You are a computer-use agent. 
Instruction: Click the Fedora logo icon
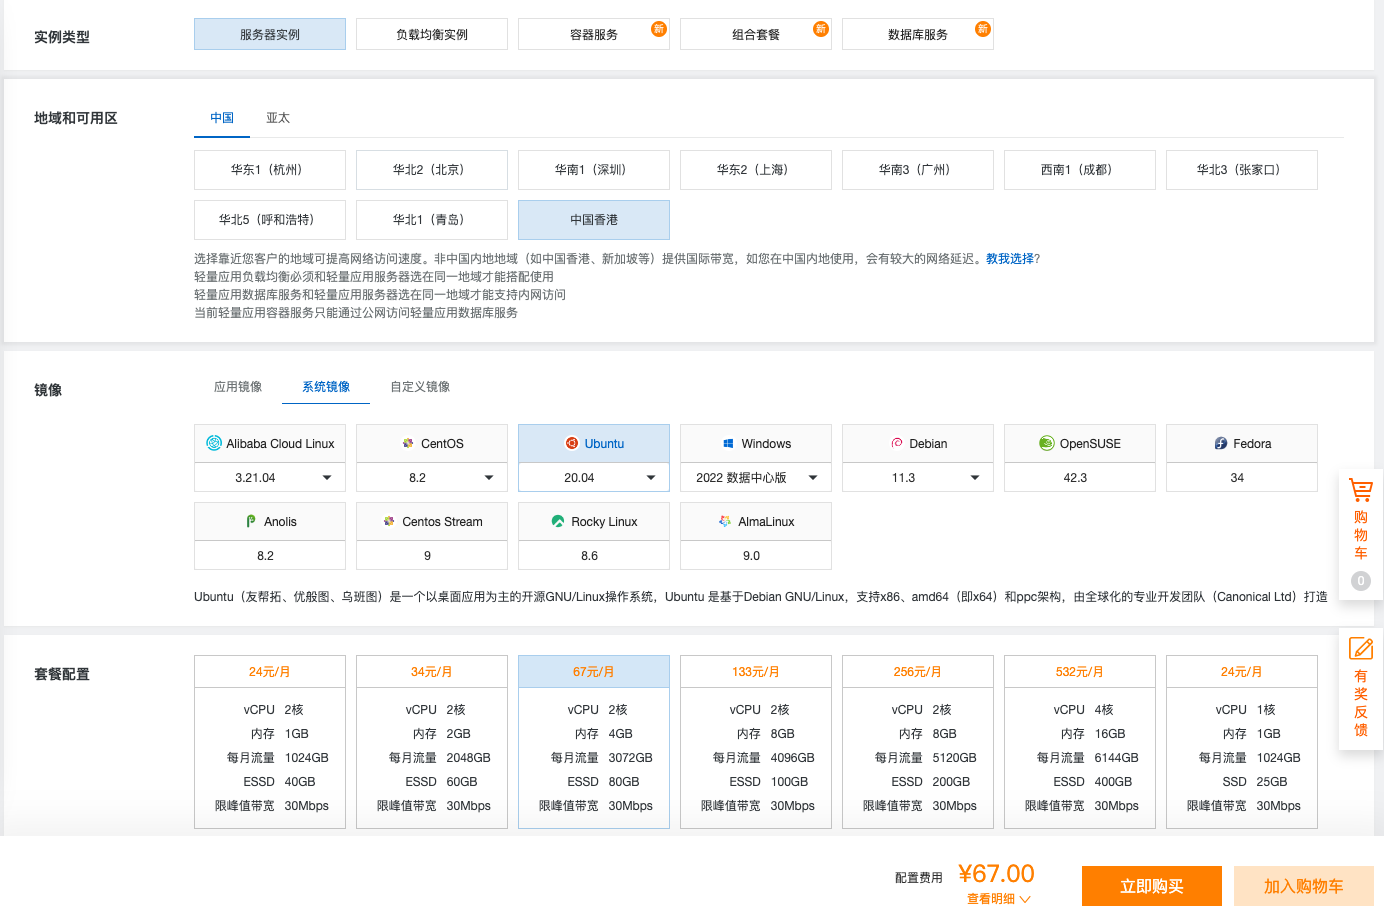pyautogui.click(x=1221, y=443)
